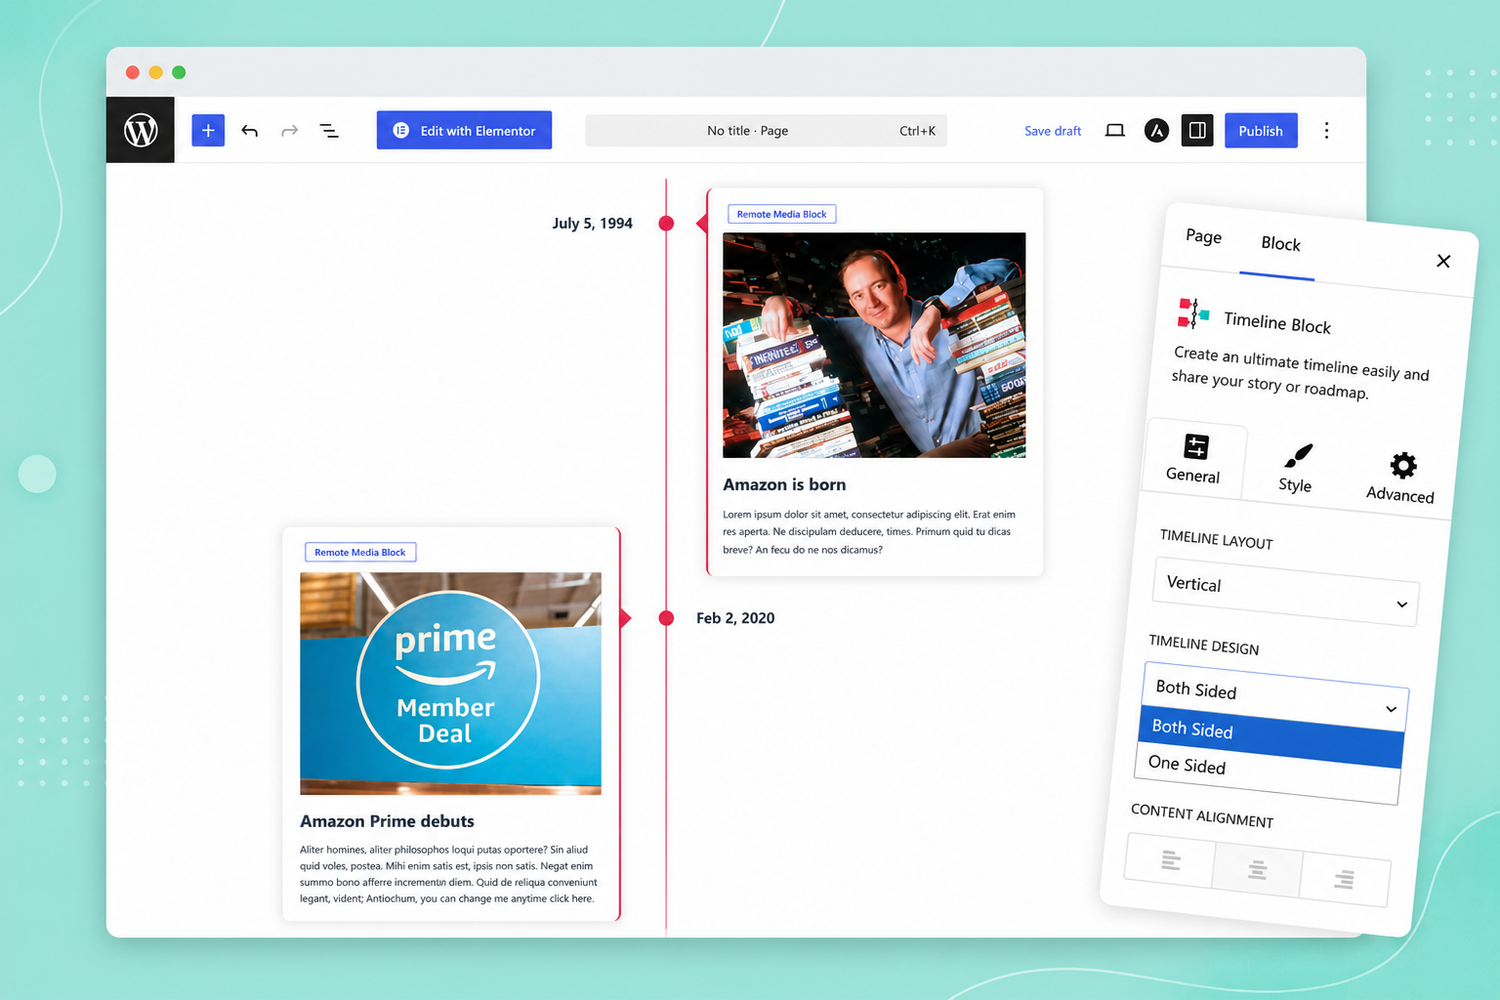The image size is (1500, 1000).
Task: Open the block inserter plus button
Action: 208,130
